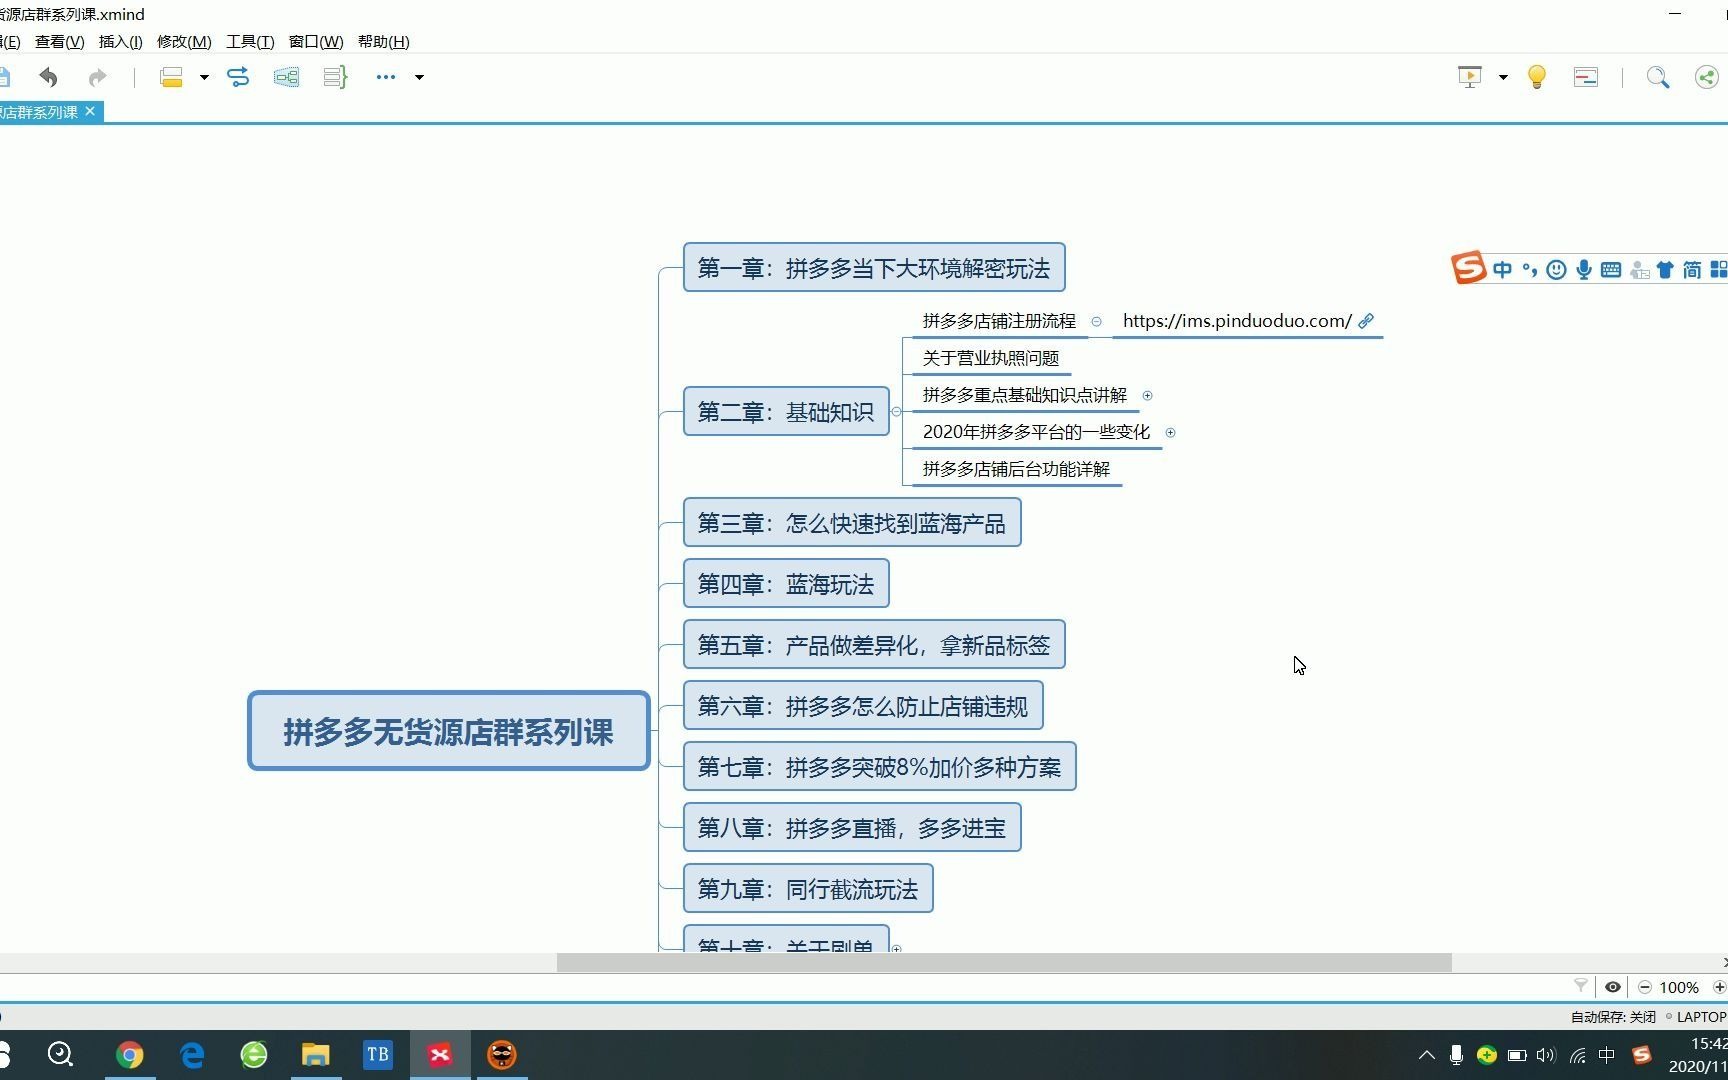This screenshot has height=1080, width=1728.
Task: Collapse the 第二章：基础知识 branch
Action: pos(896,412)
